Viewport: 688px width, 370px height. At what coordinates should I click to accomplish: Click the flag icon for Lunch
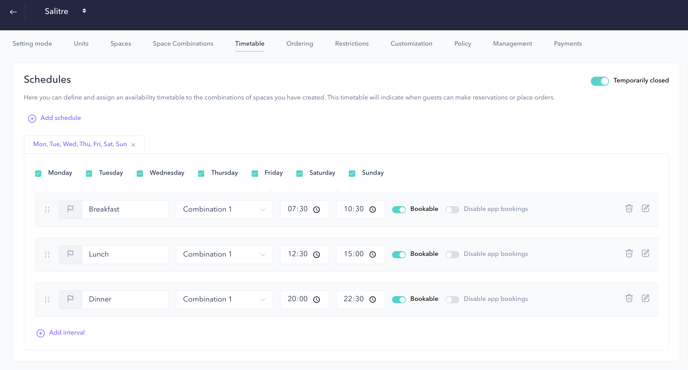70,254
